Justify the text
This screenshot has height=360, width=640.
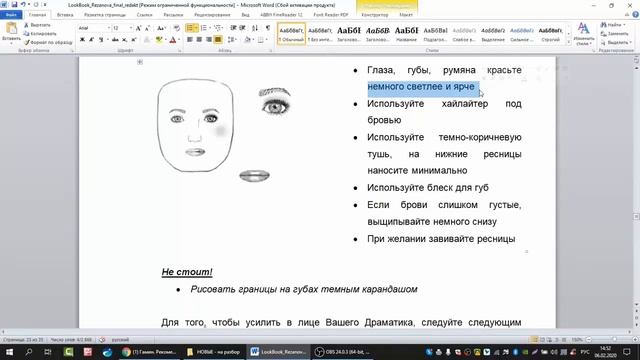(x=218, y=40)
